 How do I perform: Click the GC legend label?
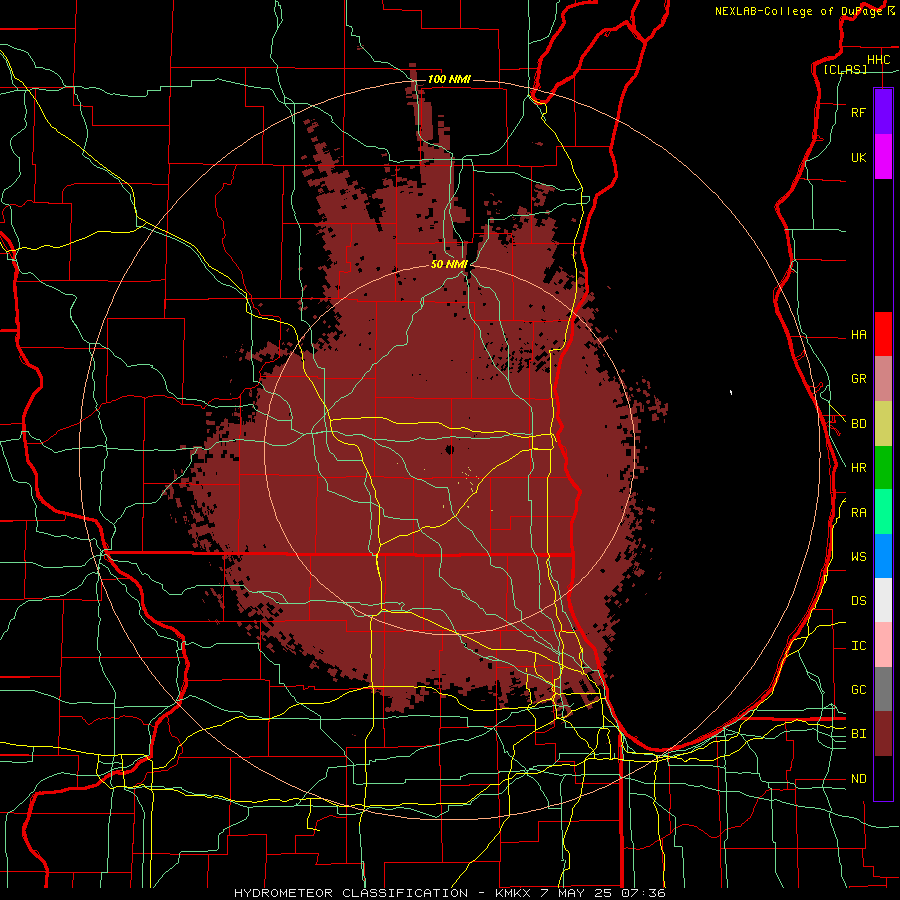click(858, 689)
